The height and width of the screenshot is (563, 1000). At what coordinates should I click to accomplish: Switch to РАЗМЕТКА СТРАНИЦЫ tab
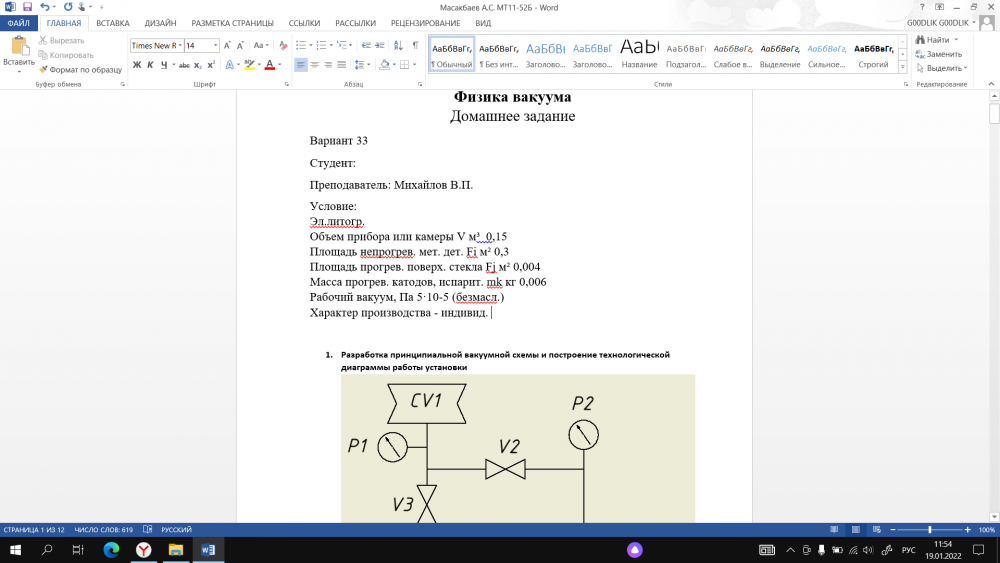232,23
